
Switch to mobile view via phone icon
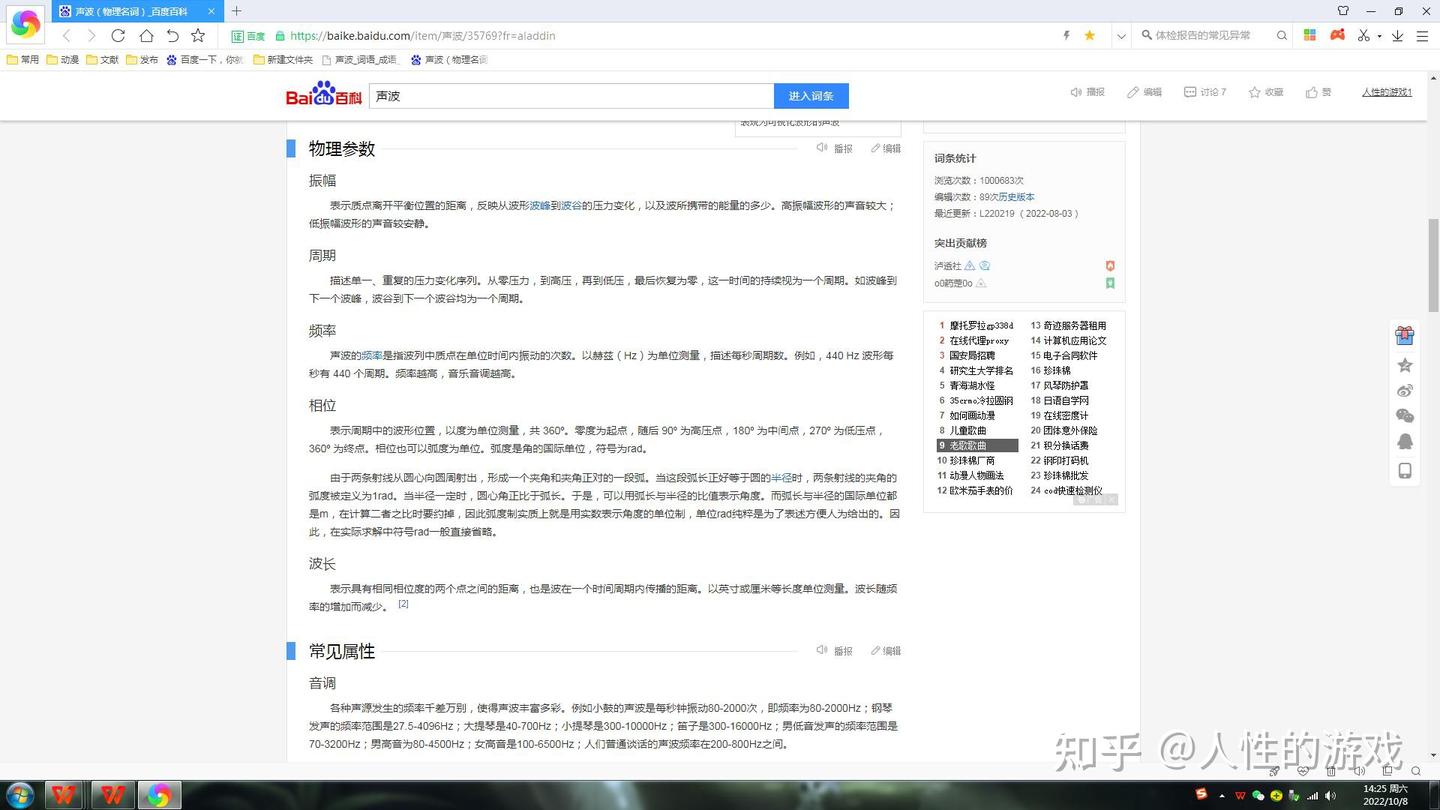(1405, 469)
